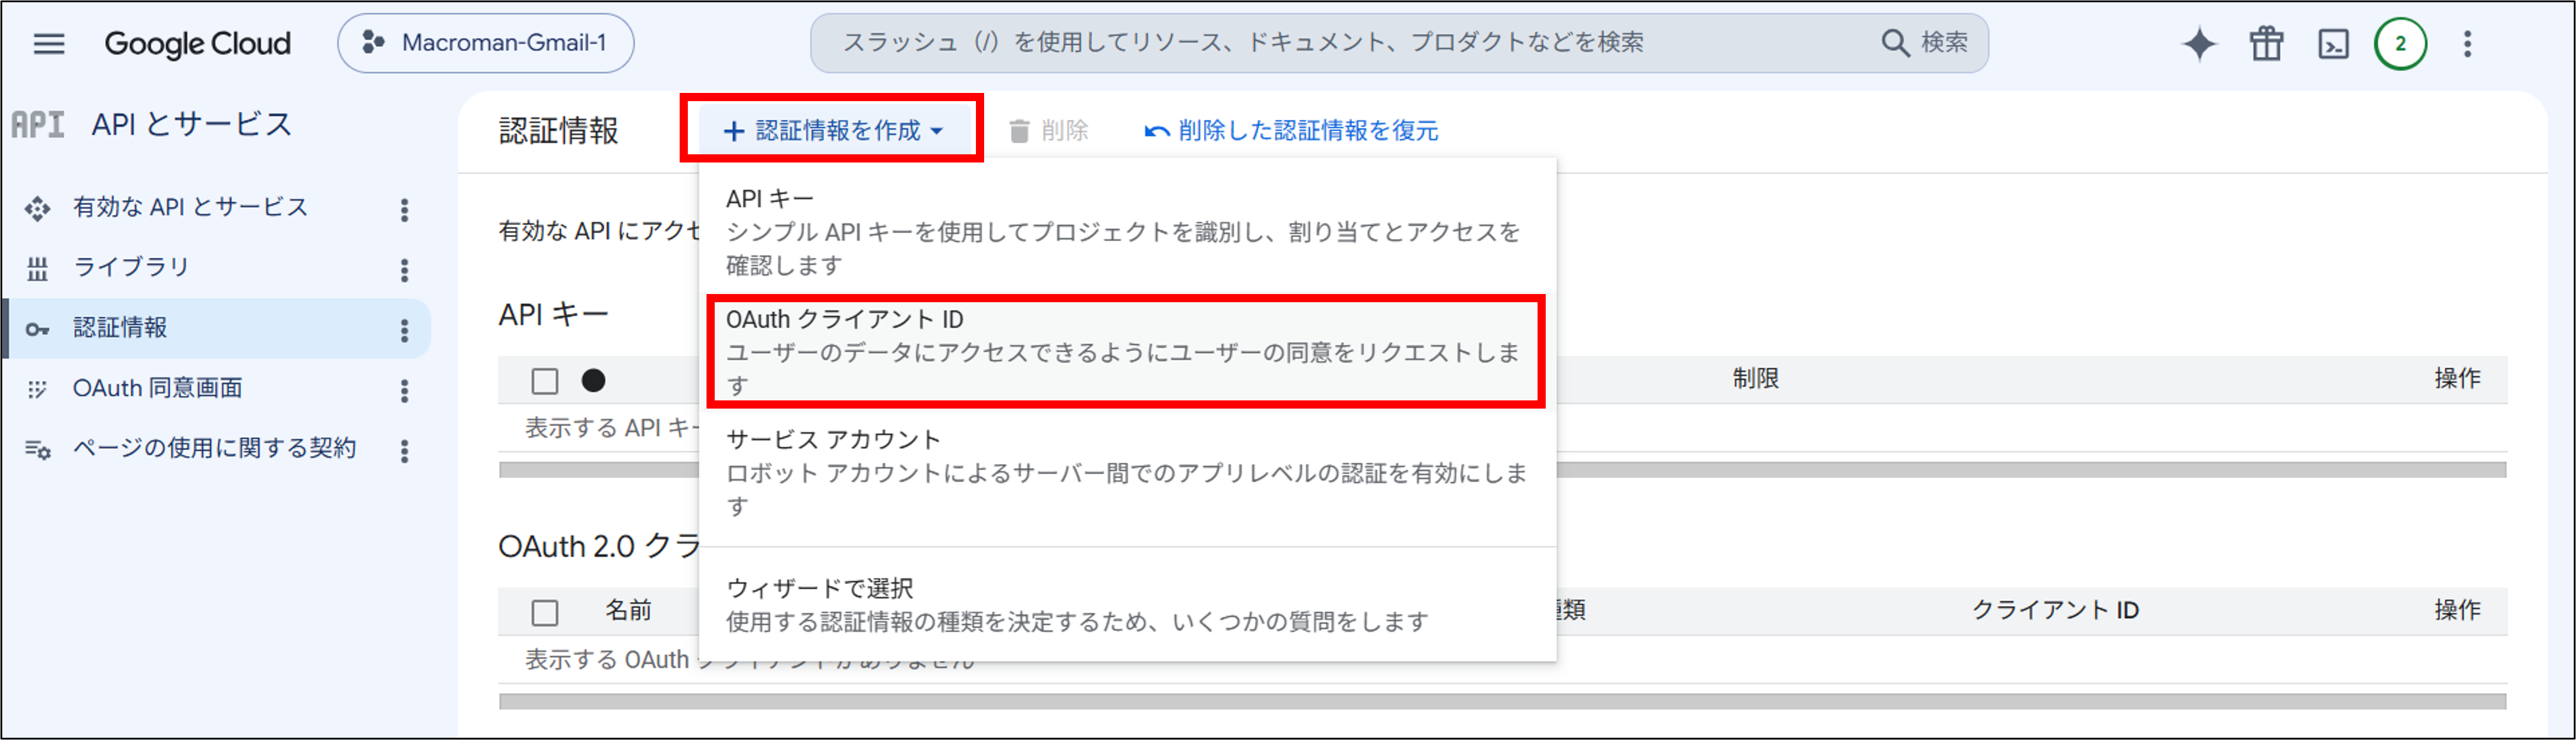Image resolution: width=2576 pixels, height=740 pixels.
Task: Activate Cloud Shell terminal icon
Action: (2333, 44)
